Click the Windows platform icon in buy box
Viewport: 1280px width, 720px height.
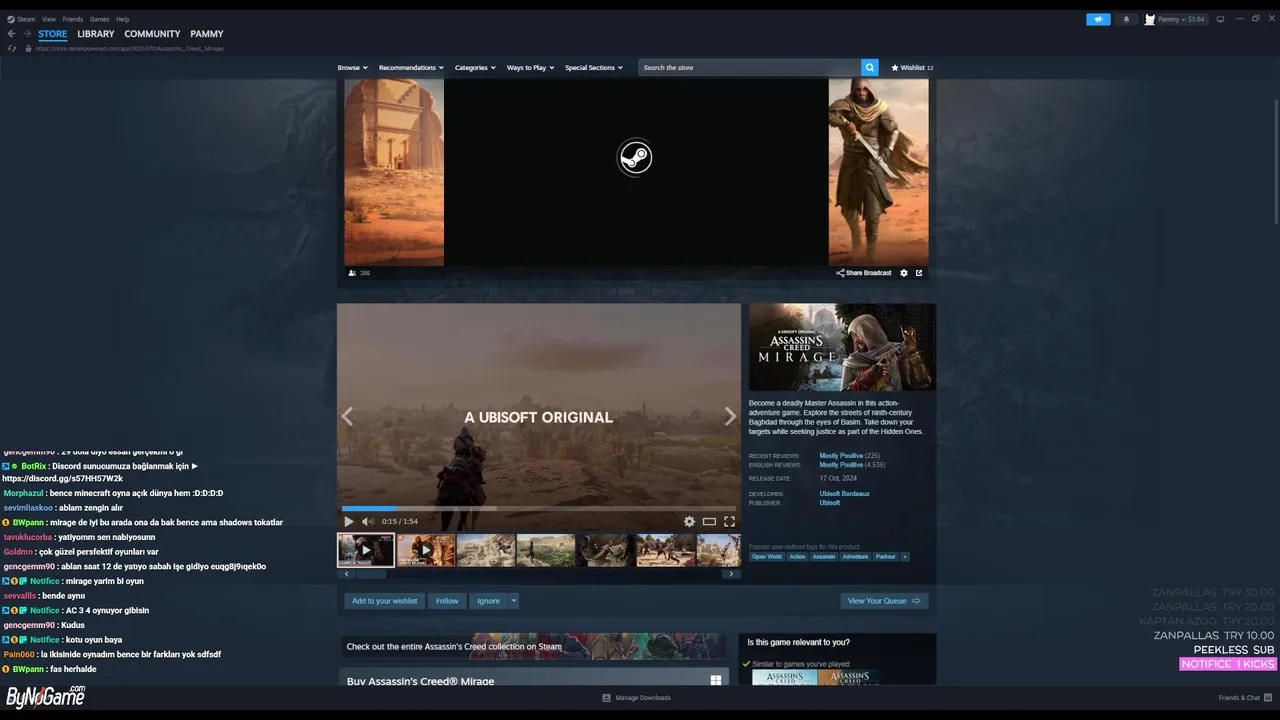tap(716, 680)
